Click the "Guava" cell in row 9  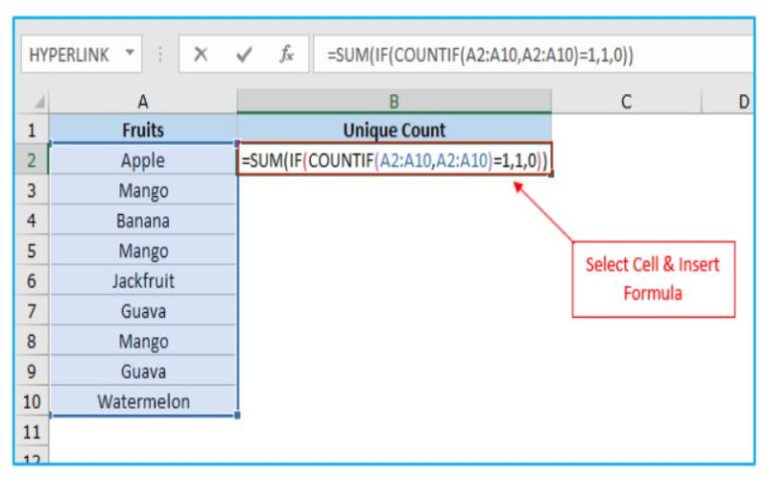tap(143, 371)
